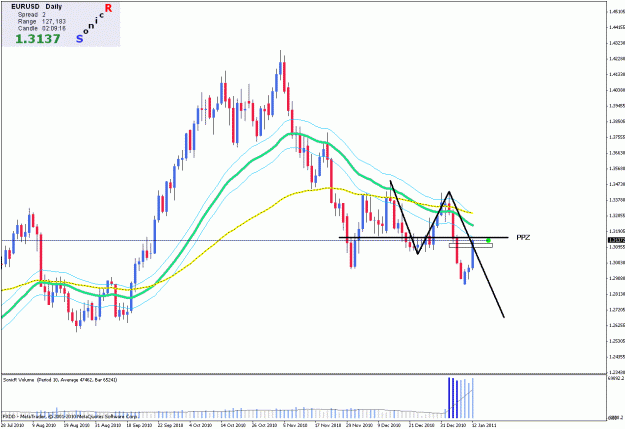Click the Candle 02:09:18 countdown

pos(42,29)
